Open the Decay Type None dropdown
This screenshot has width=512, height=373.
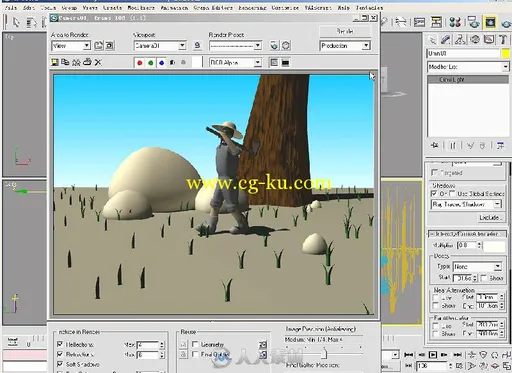tap(477, 267)
